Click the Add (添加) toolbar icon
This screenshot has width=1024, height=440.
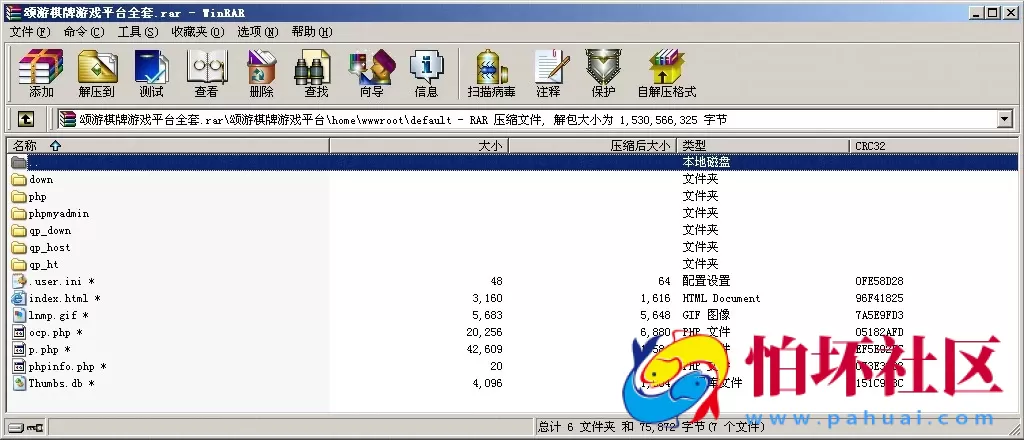(x=40, y=73)
